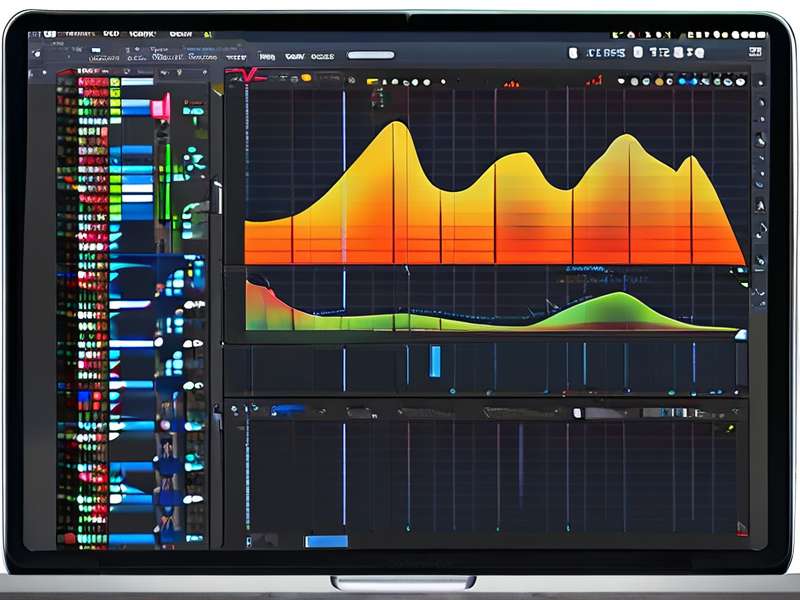Open the white pill-shaped dropdown field in top toolbar

(x=371, y=55)
